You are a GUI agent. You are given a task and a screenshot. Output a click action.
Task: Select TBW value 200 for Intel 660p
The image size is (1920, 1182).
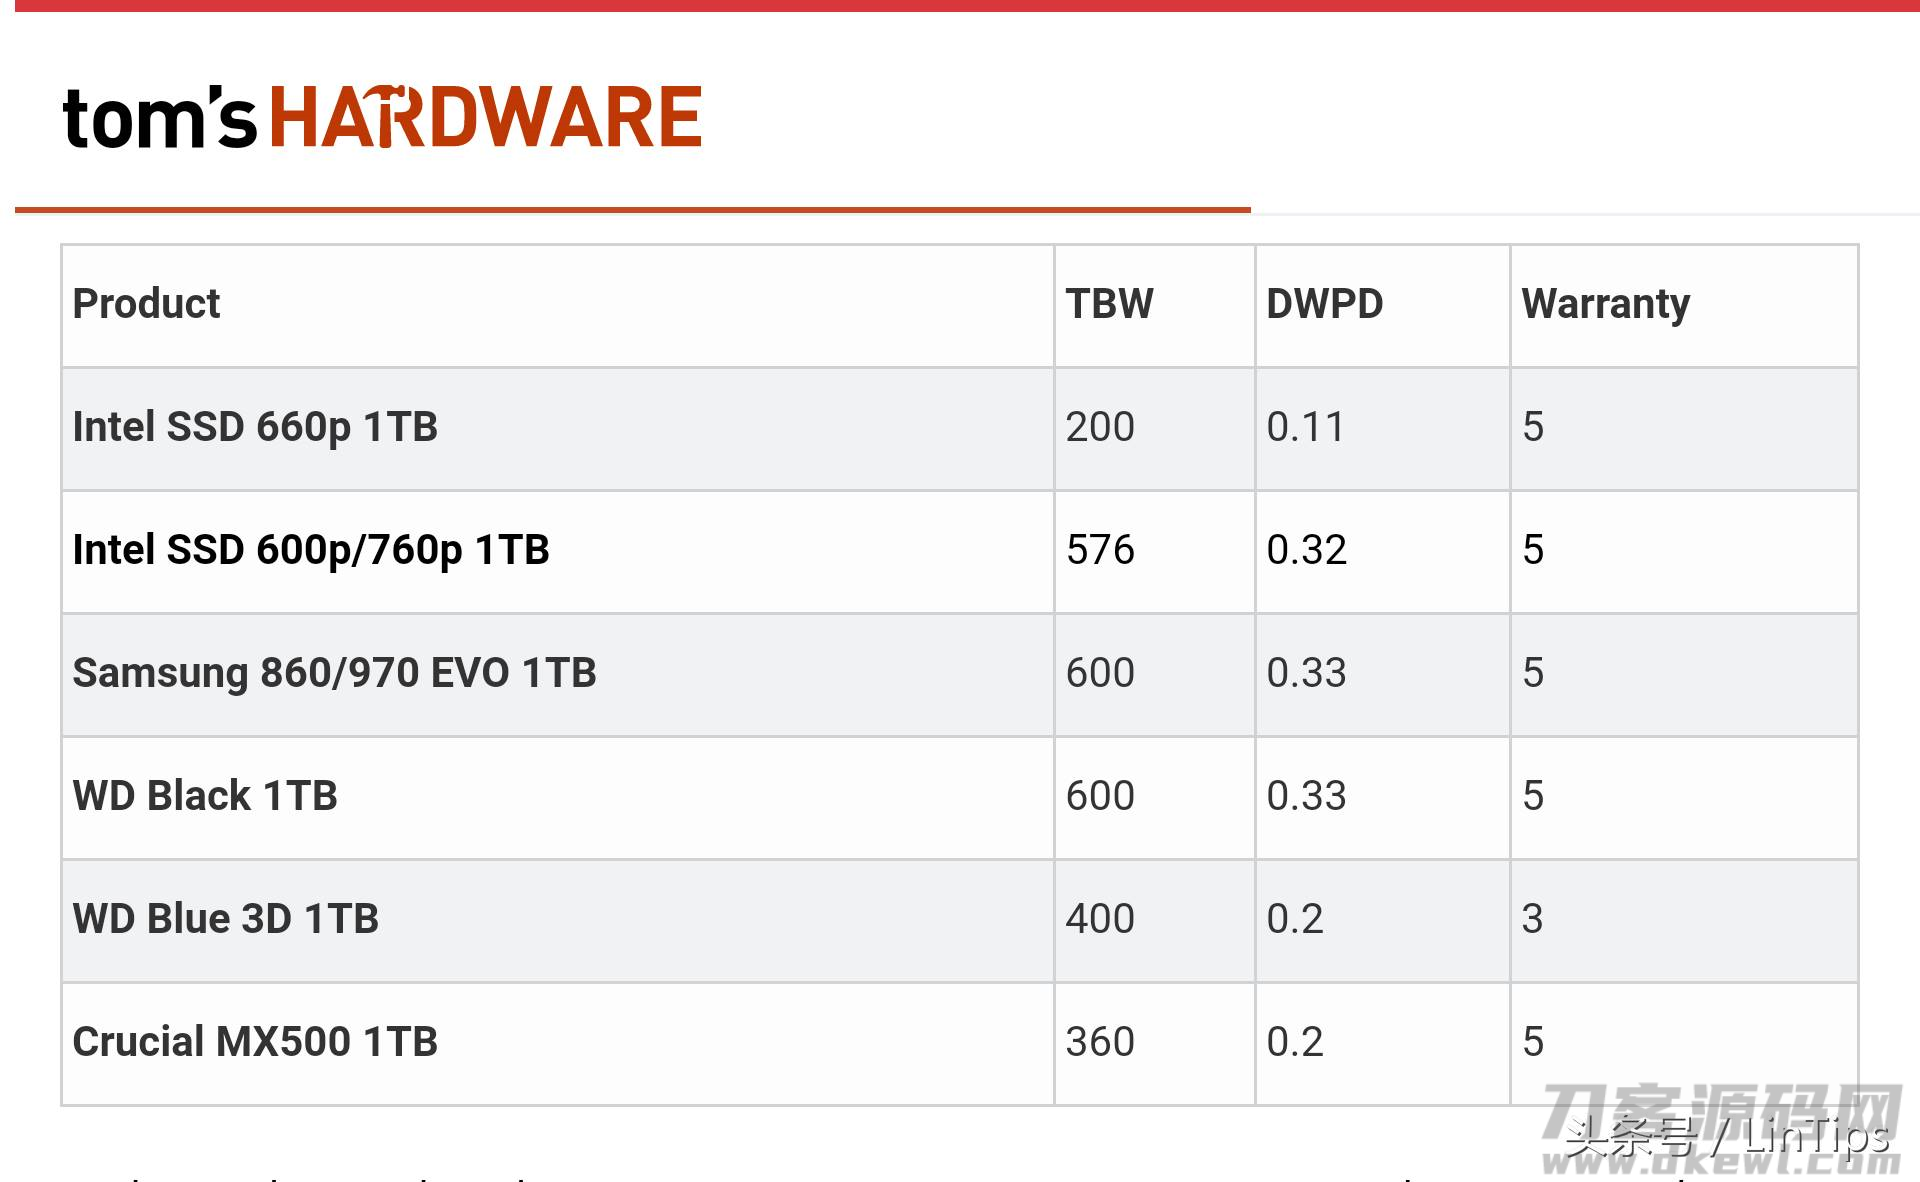pos(1100,427)
